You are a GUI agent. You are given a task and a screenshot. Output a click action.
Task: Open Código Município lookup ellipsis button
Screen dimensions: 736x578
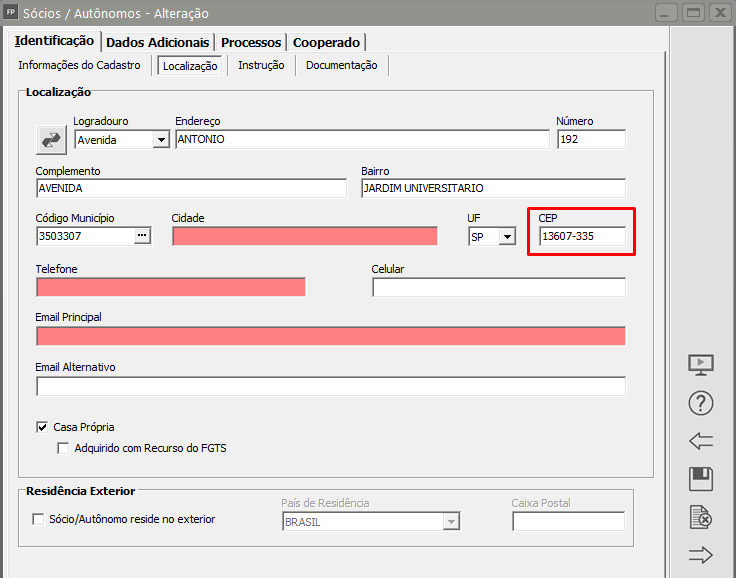(x=142, y=236)
